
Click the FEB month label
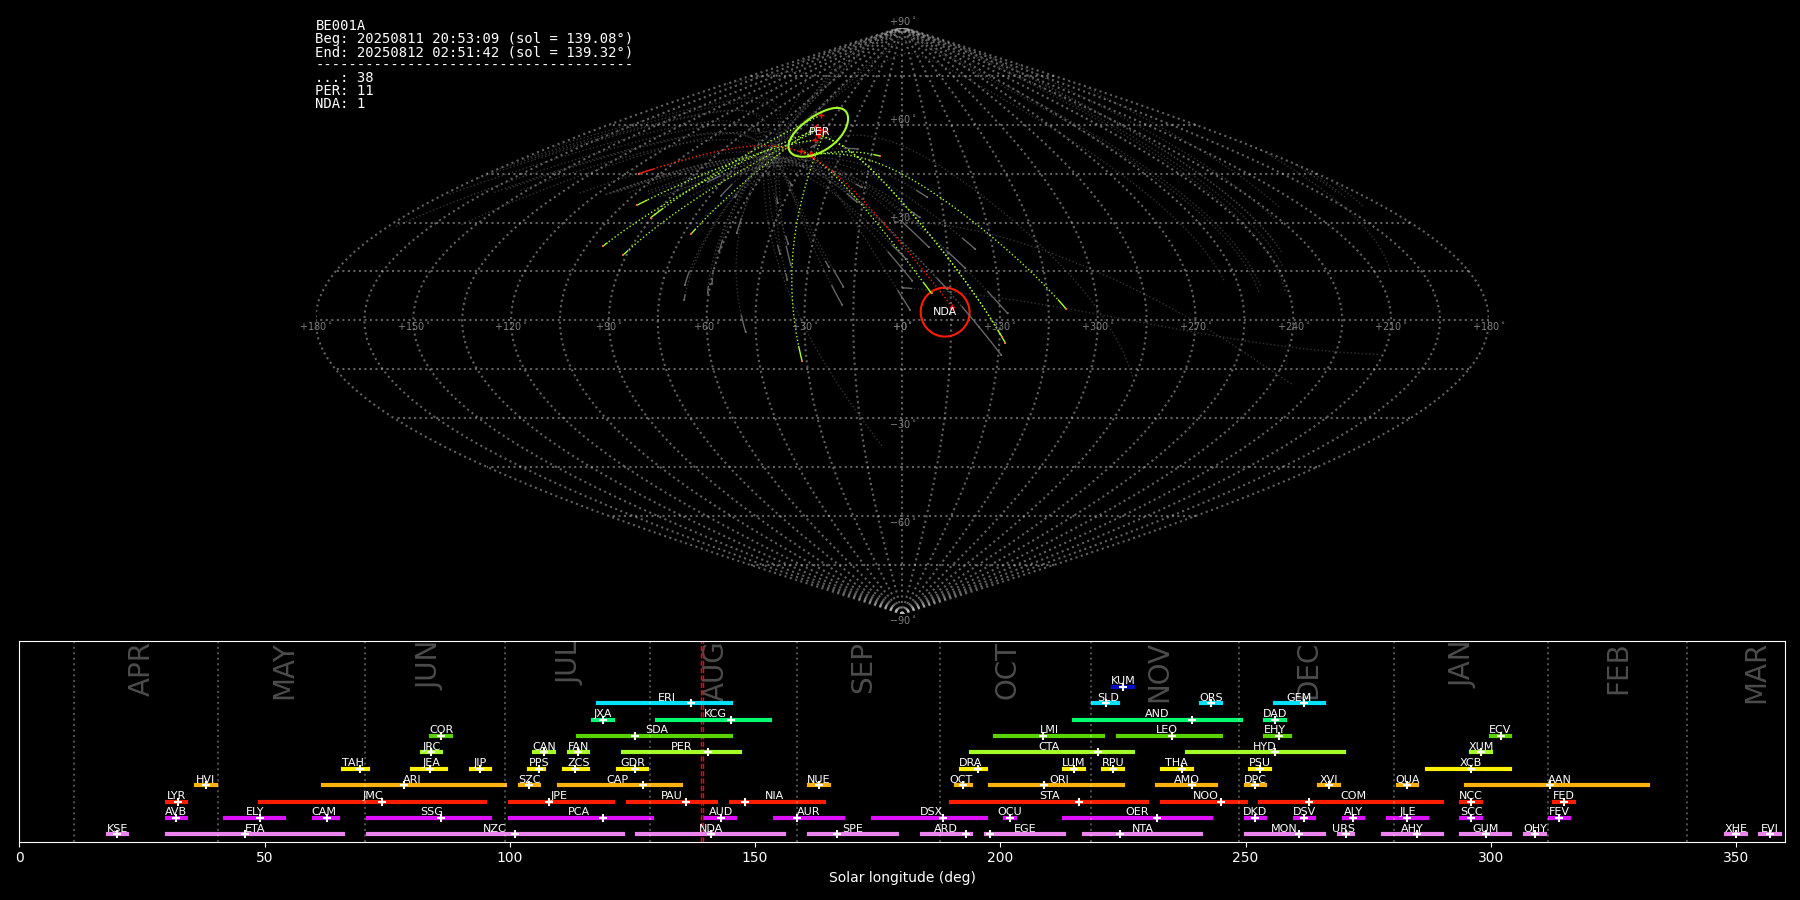point(1618,671)
